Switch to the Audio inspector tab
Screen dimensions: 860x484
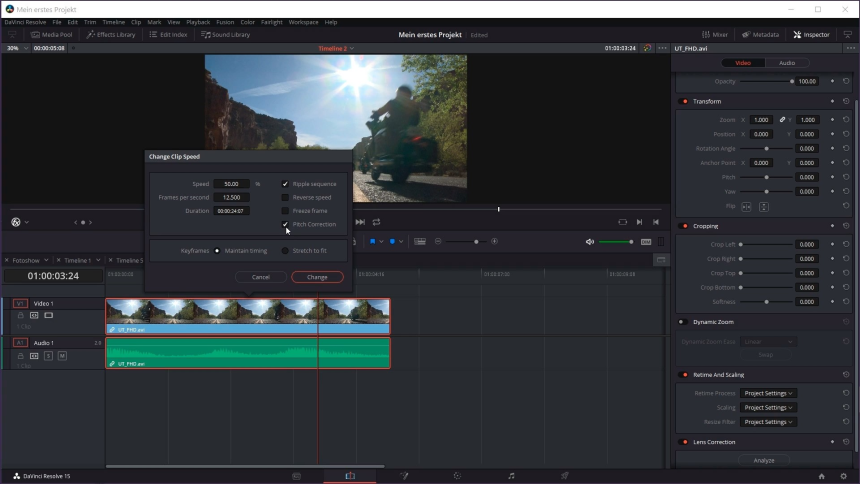pos(787,63)
